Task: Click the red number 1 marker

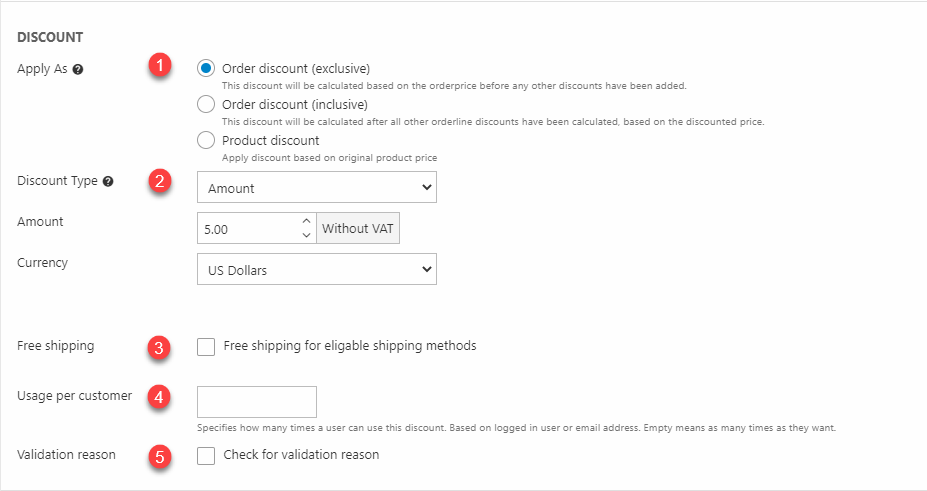Action: [x=159, y=67]
